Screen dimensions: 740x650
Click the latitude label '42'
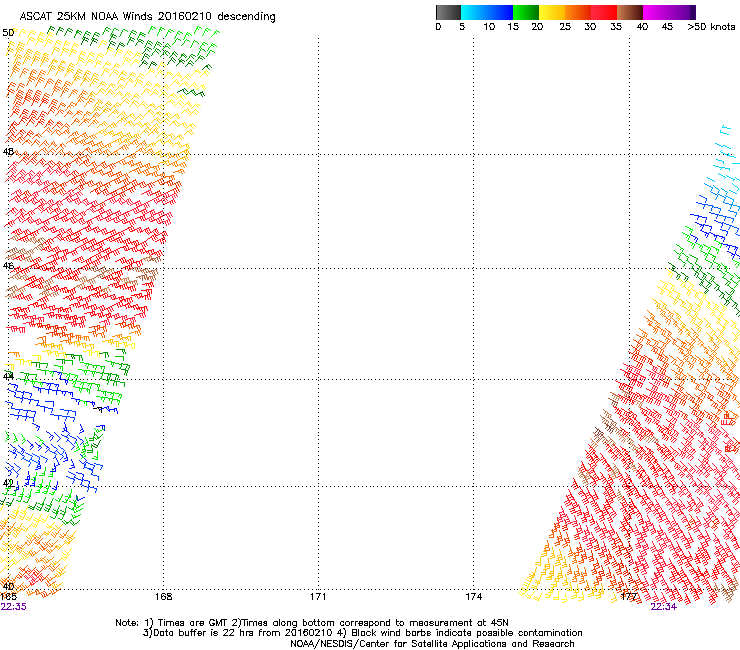tap(8, 483)
